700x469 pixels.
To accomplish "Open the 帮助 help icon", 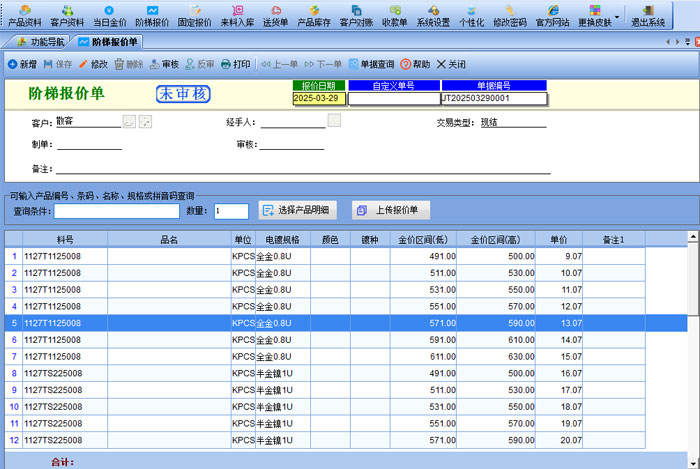I will pos(415,64).
